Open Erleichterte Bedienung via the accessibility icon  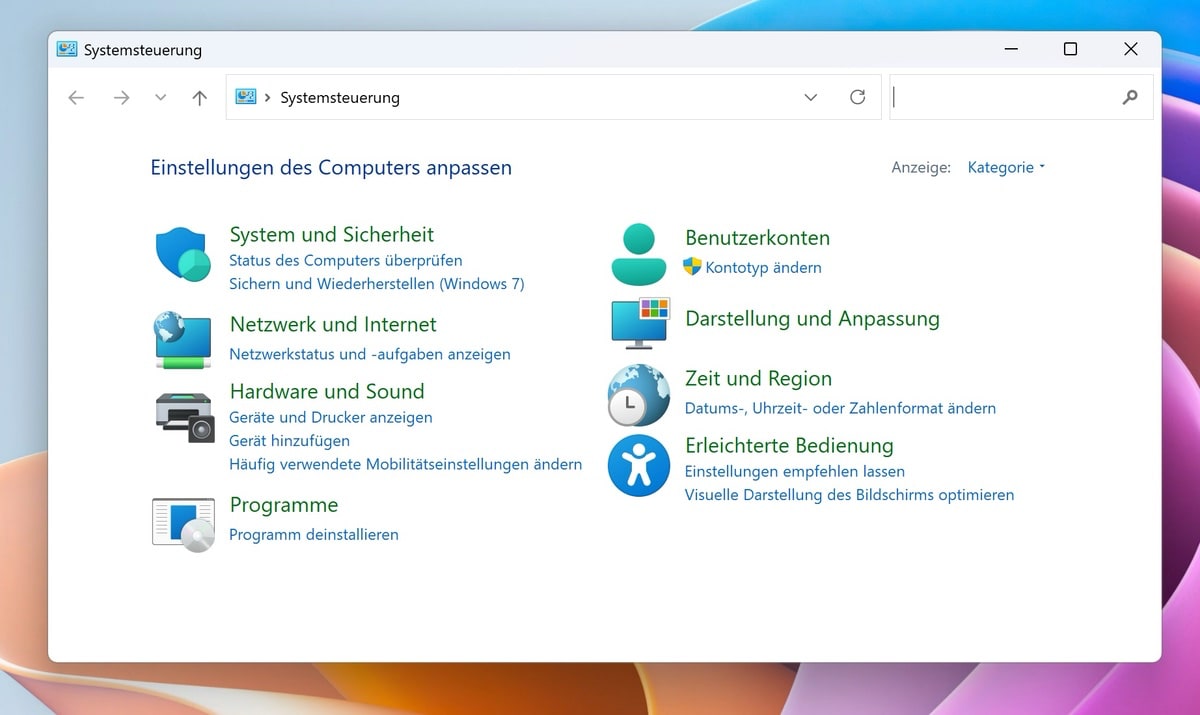tap(638, 464)
